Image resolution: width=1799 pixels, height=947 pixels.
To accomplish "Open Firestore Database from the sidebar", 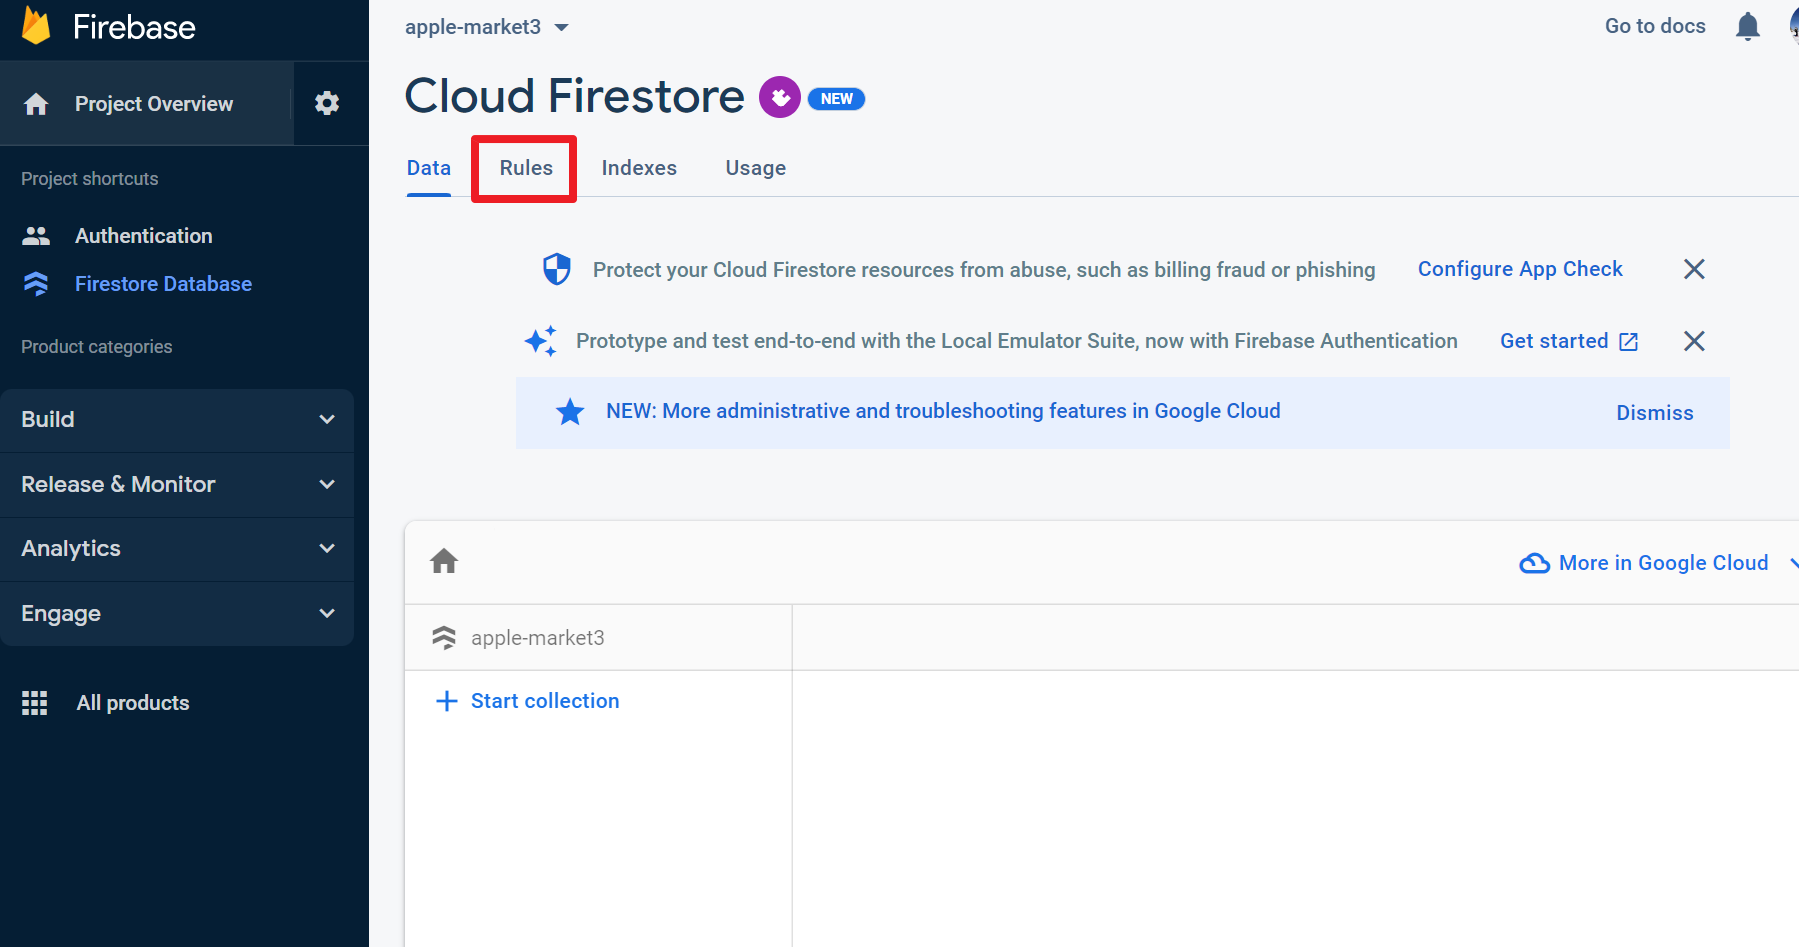I will coord(163,284).
